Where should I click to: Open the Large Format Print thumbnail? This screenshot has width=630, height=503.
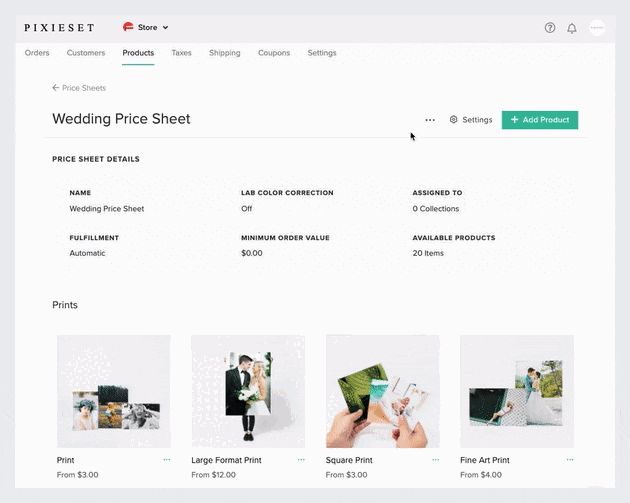coord(248,391)
